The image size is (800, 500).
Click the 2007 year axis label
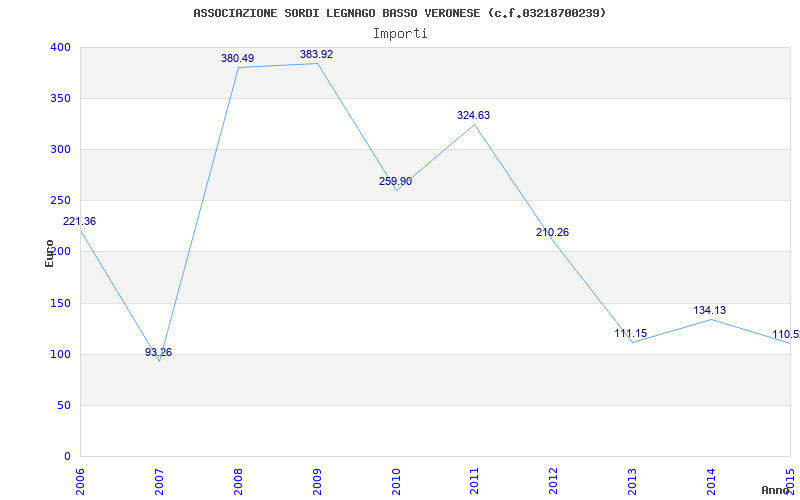159,482
